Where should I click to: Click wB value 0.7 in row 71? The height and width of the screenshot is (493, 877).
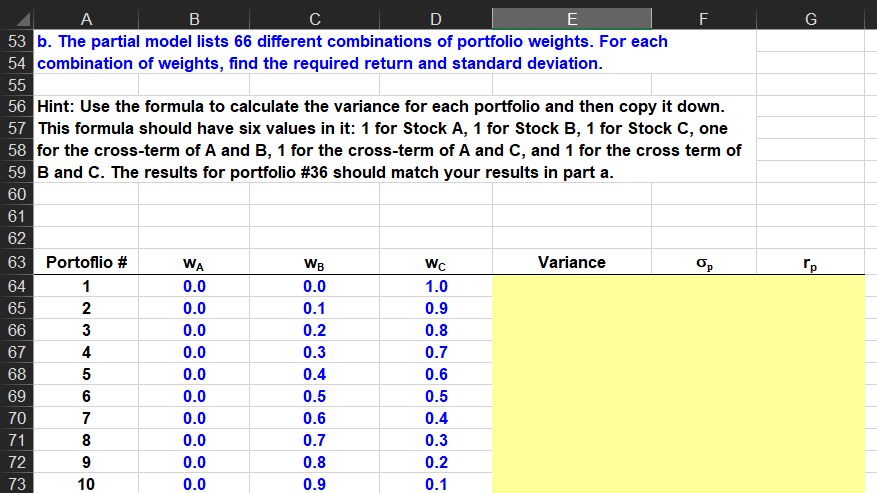[314, 440]
